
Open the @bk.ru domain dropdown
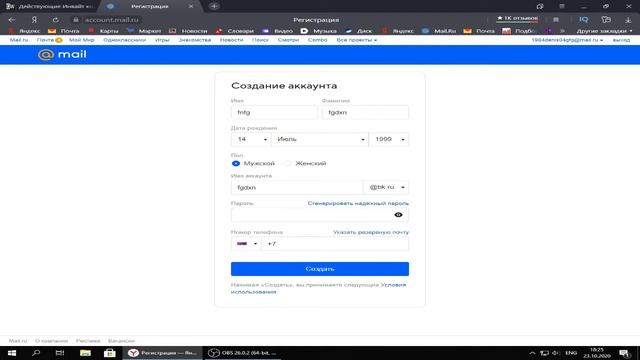click(x=386, y=187)
